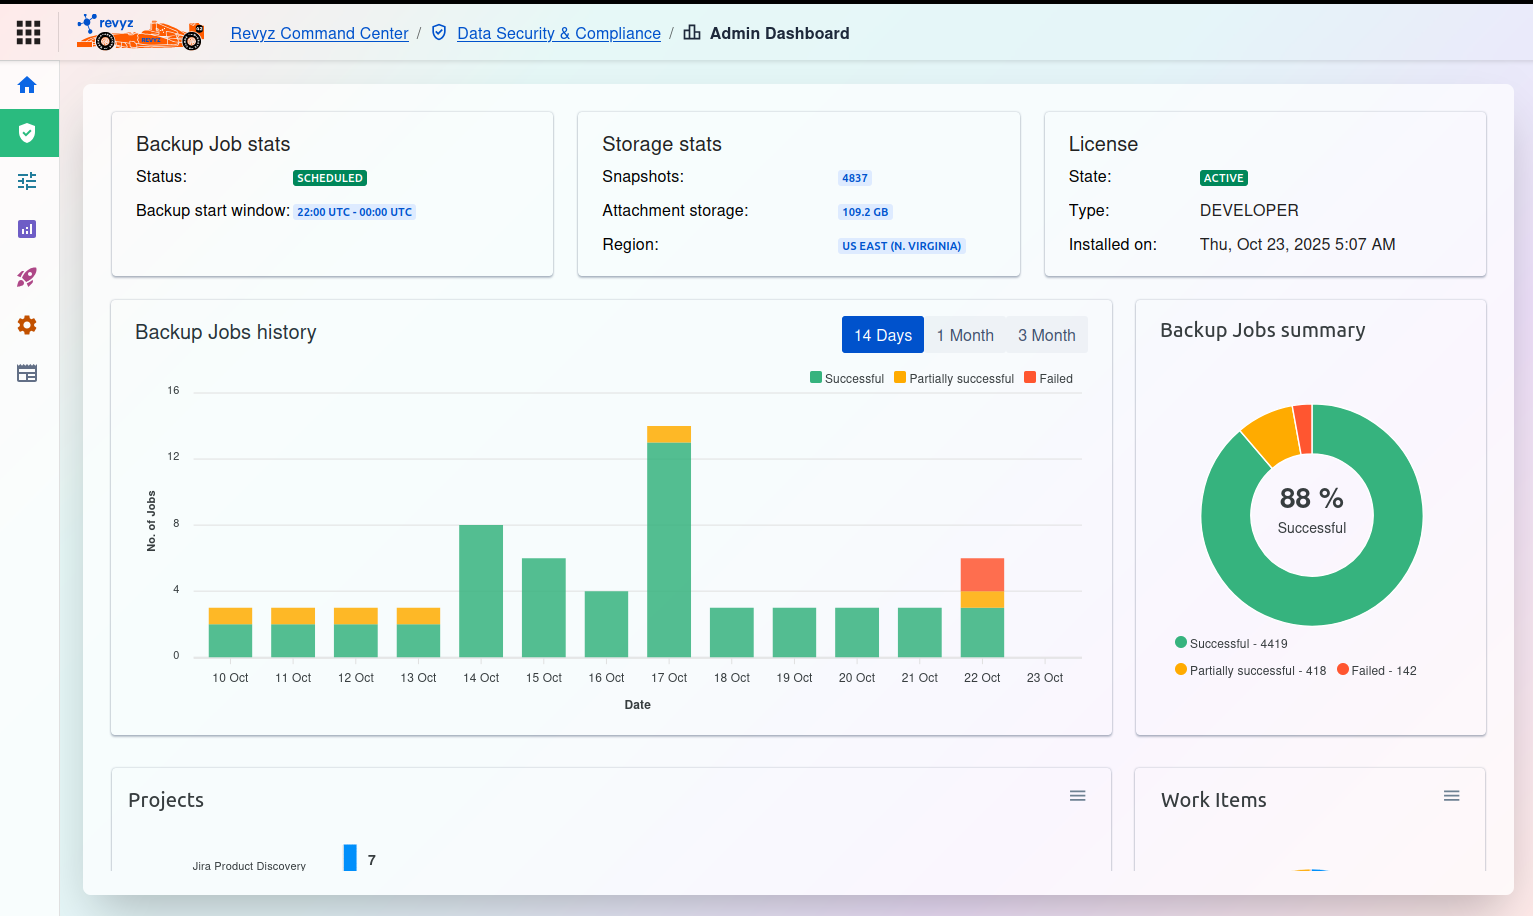Click the Revyz race car logo

pos(140,33)
